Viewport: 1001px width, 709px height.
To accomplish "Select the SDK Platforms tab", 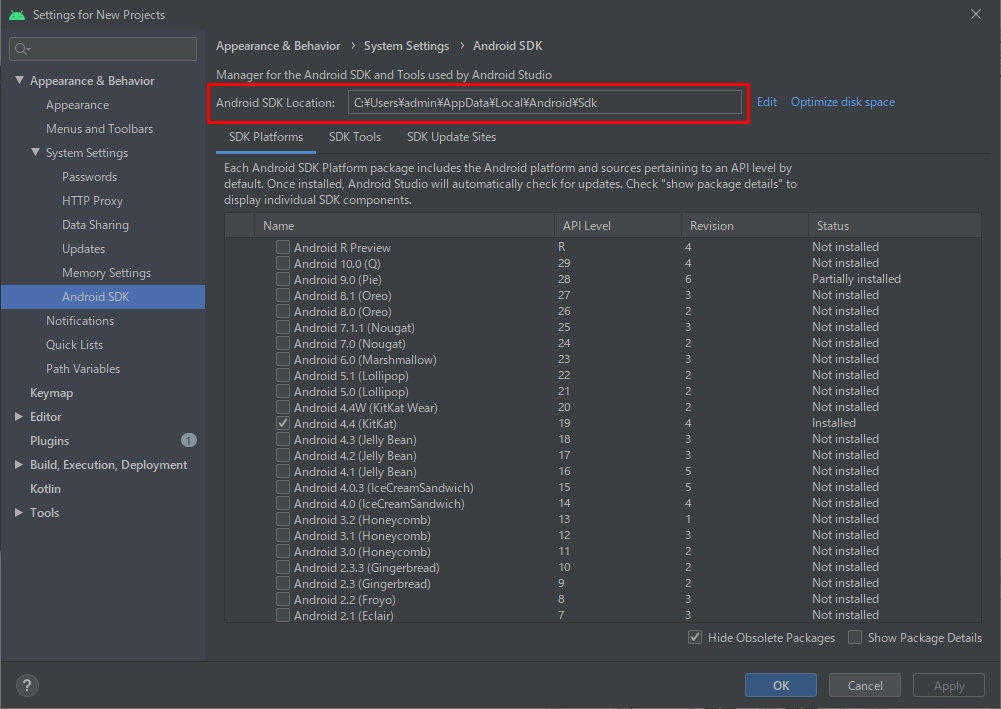I will pyautogui.click(x=266, y=137).
